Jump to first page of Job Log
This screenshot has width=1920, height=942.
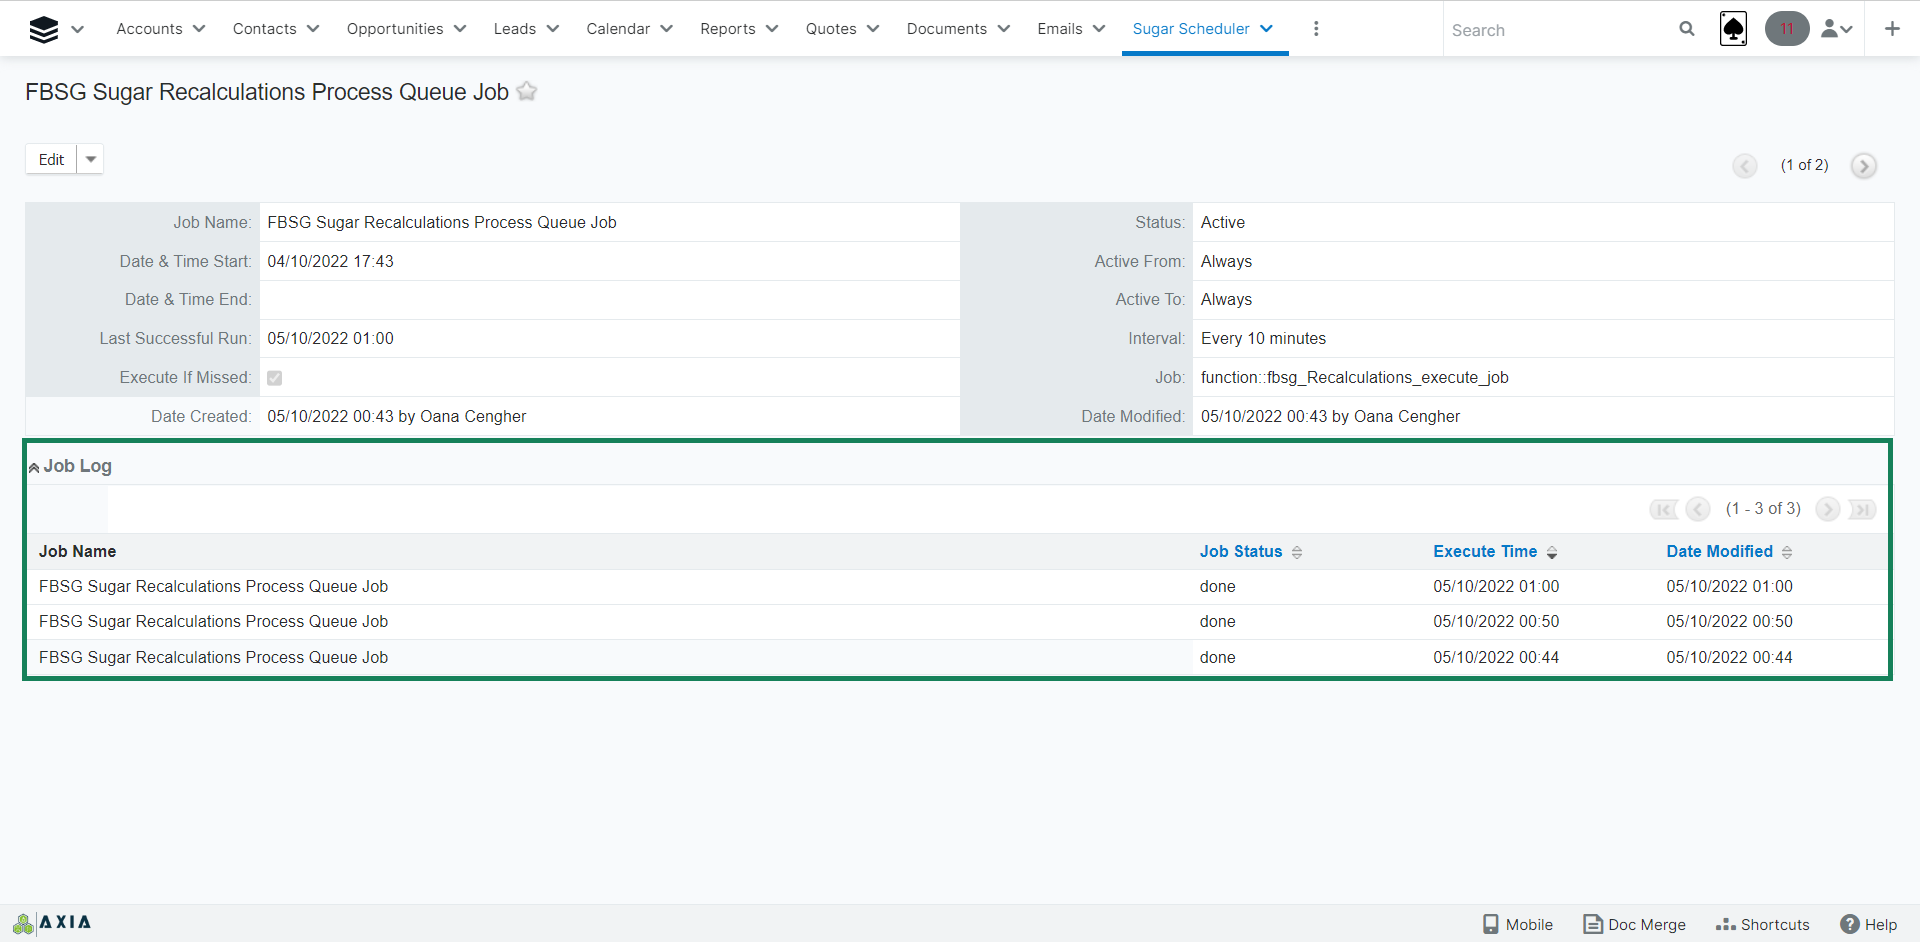coord(1664,510)
